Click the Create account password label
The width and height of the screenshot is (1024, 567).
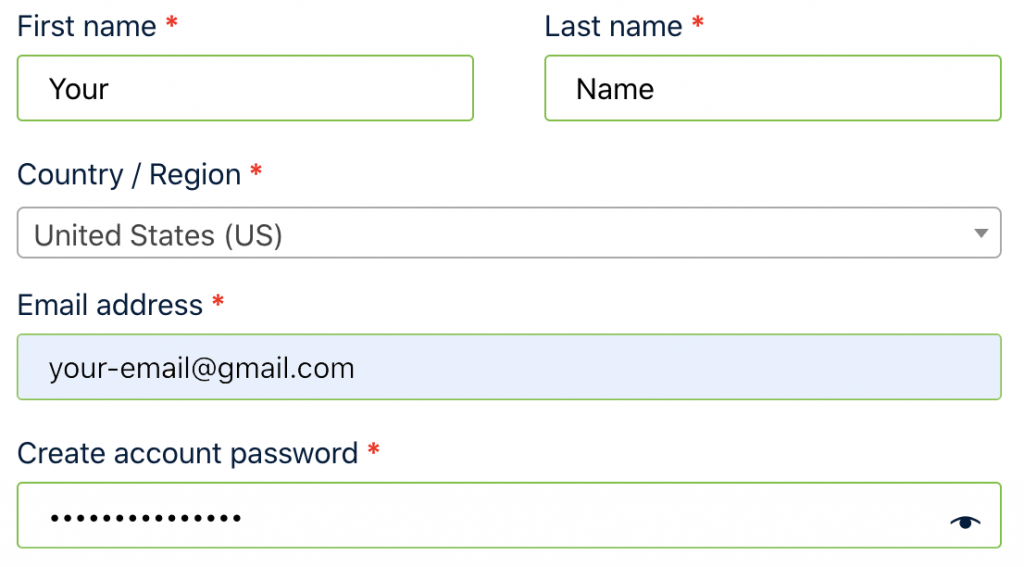click(x=187, y=453)
